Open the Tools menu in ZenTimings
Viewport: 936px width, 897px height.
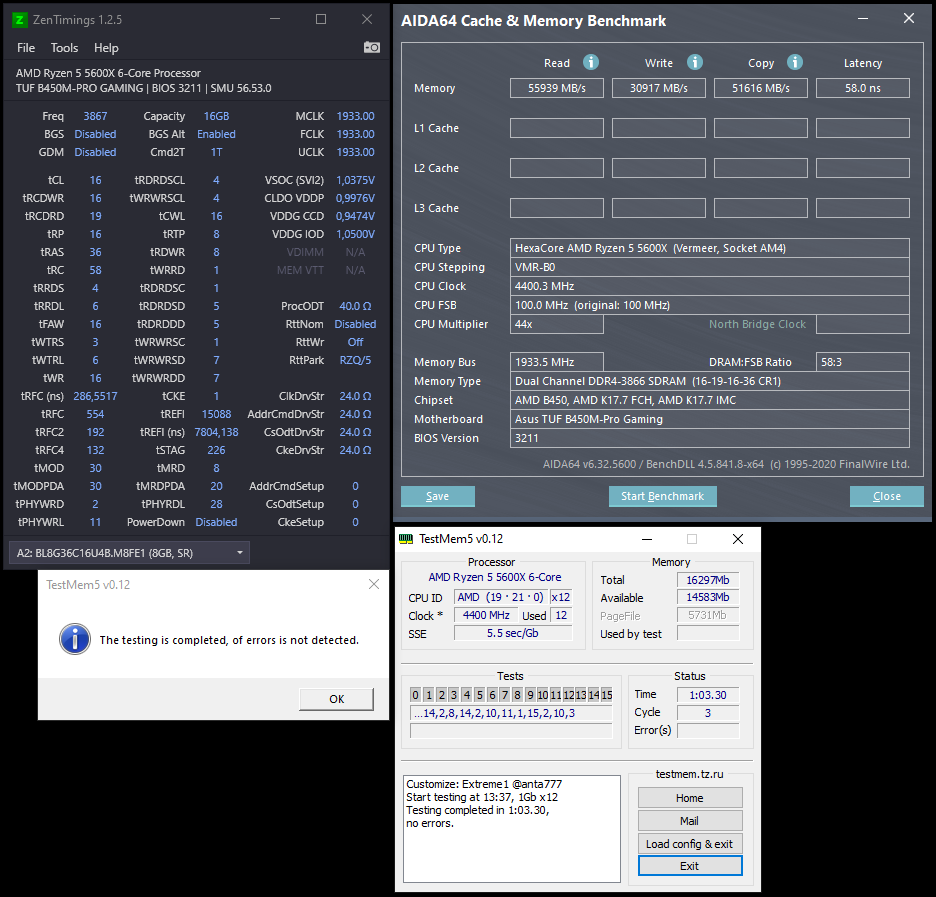[x=64, y=48]
